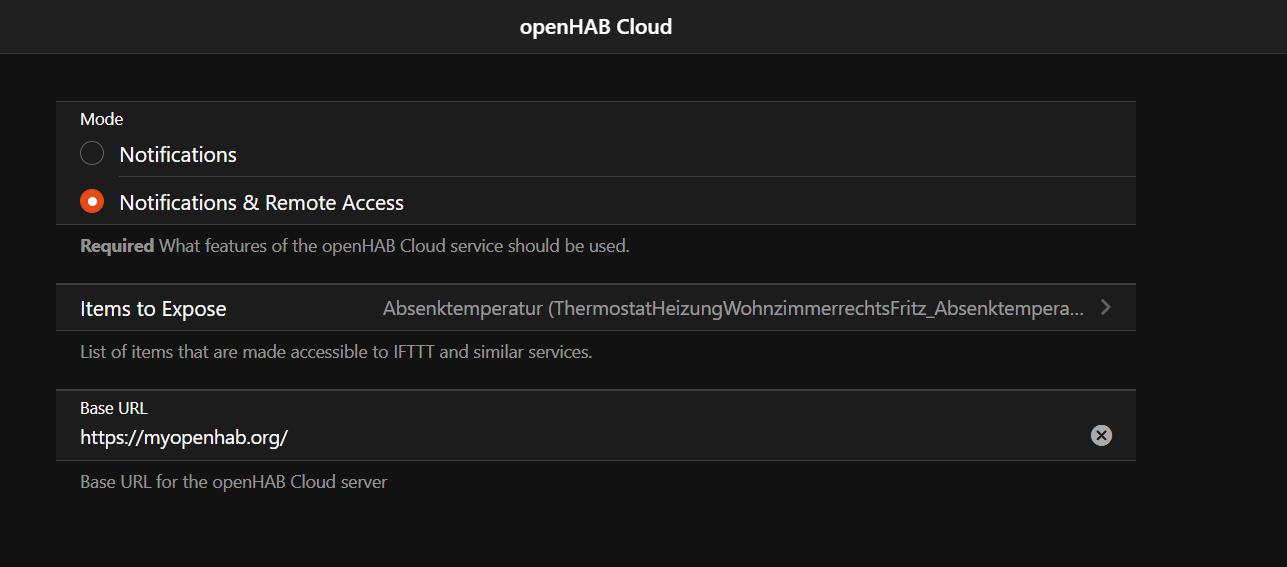Click the Mode section label
The width and height of the screenshot is (1287, 567).
coord(102,119)
